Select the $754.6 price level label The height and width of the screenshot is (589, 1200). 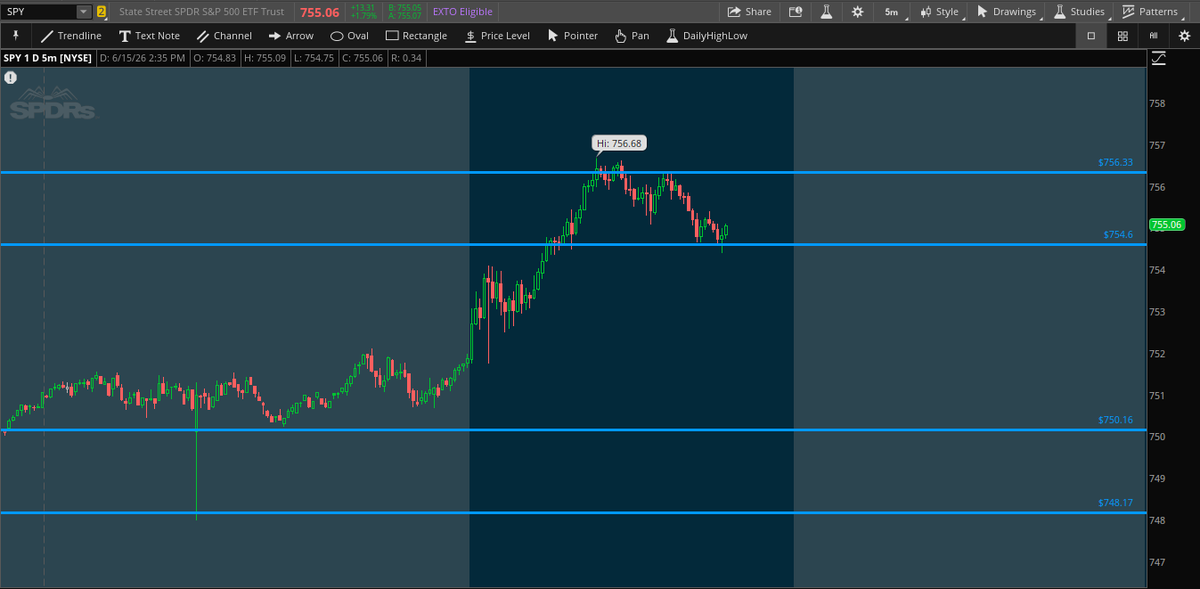click(1118, 235)
